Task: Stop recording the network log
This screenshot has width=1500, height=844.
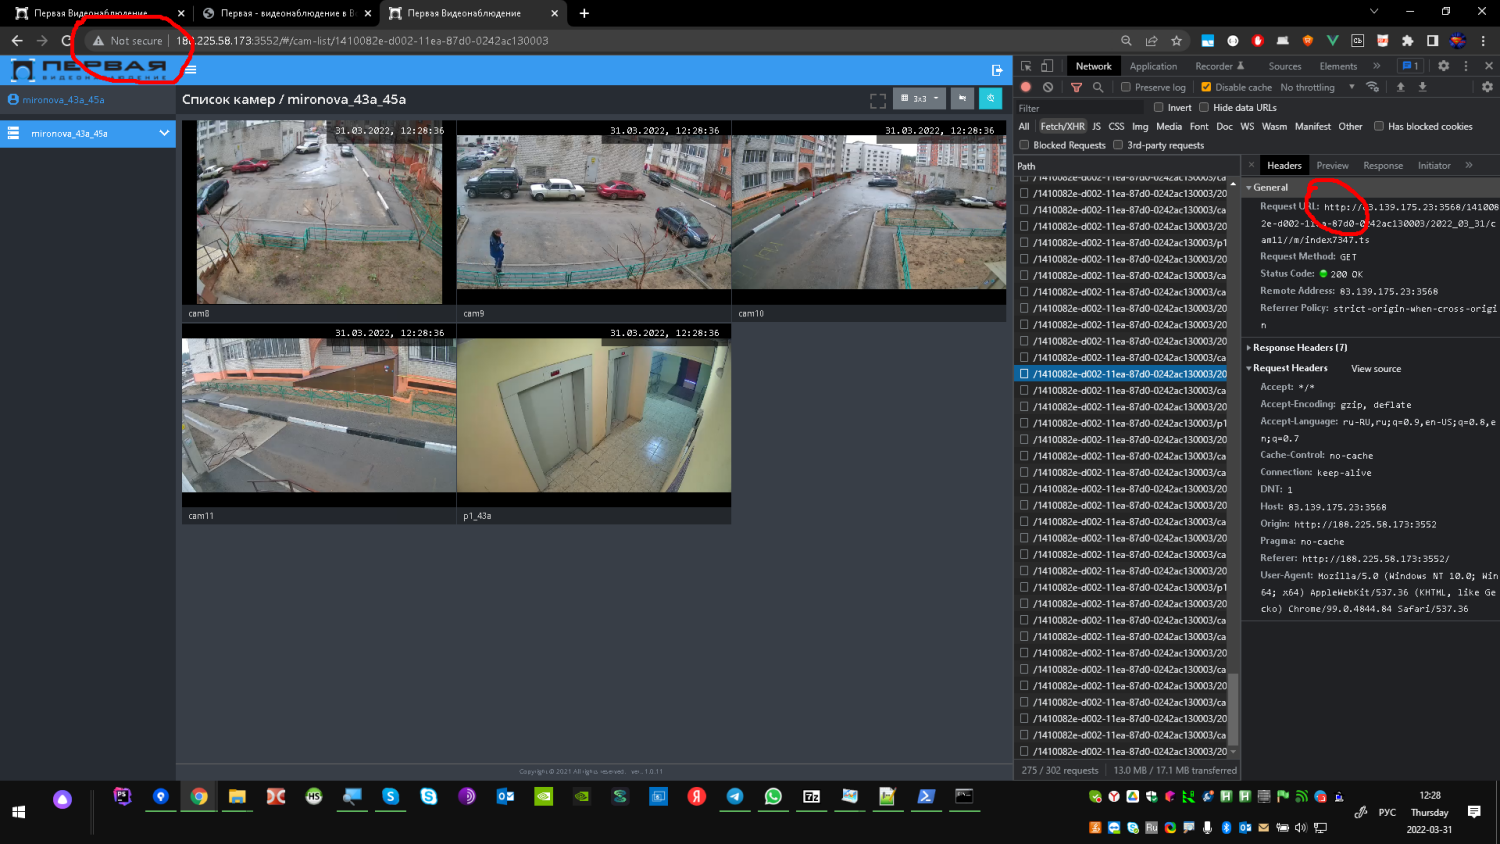Action: coord(1026,87)
